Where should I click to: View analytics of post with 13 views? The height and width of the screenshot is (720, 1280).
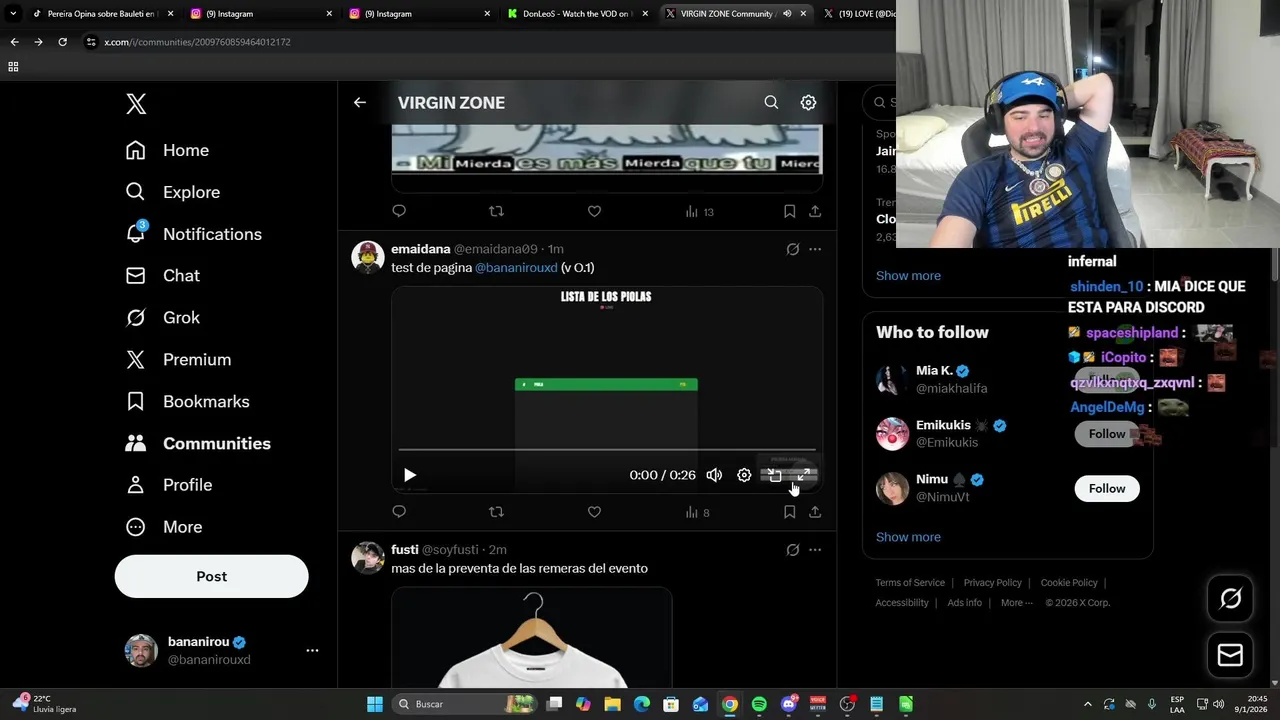699,211
